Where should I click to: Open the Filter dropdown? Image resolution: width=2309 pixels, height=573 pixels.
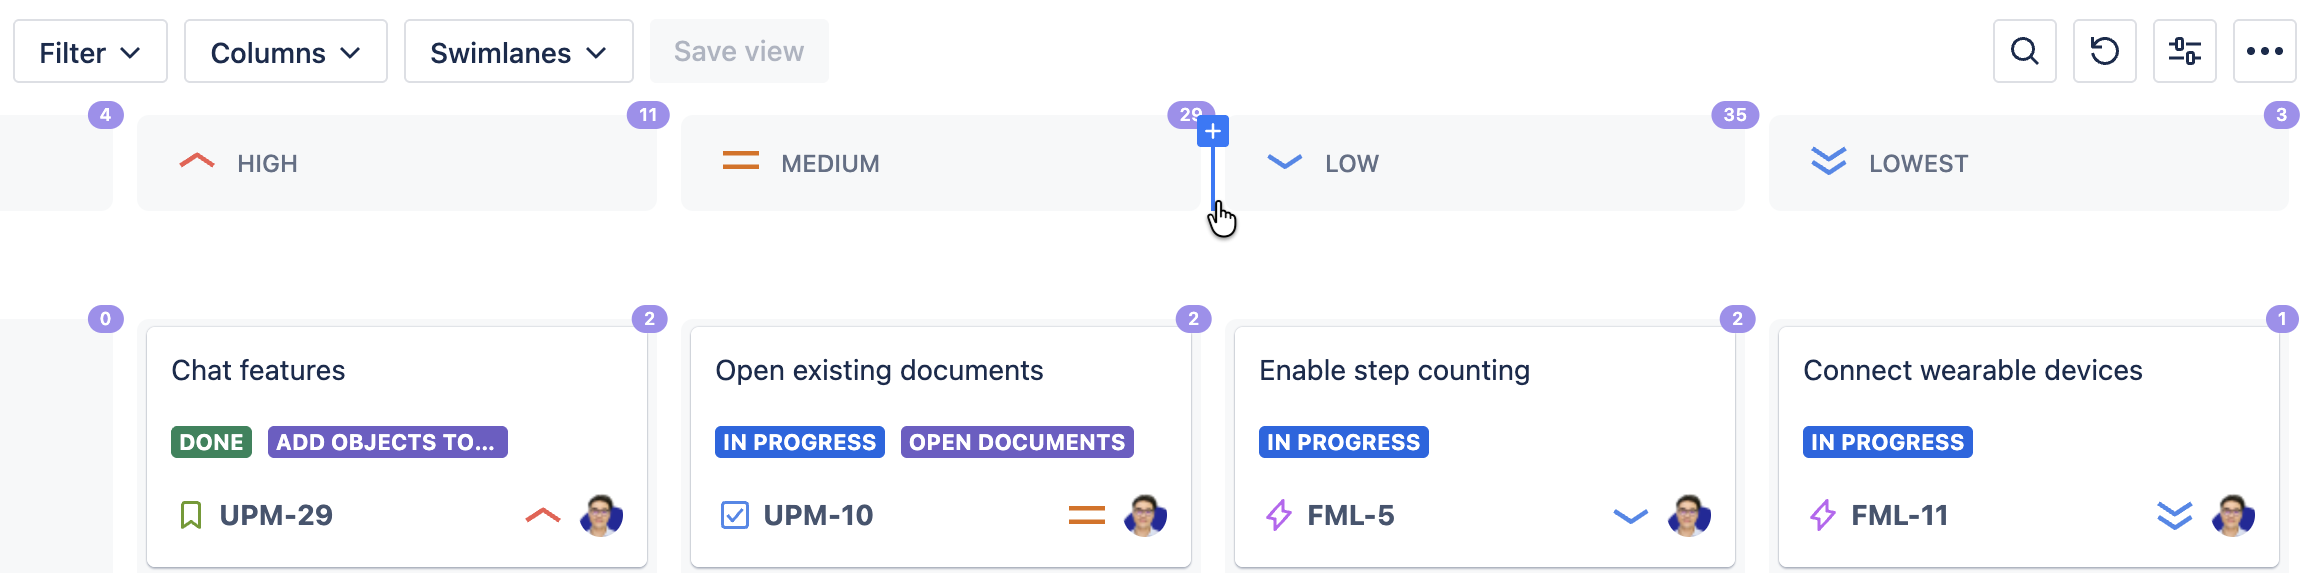coord(90,52)
